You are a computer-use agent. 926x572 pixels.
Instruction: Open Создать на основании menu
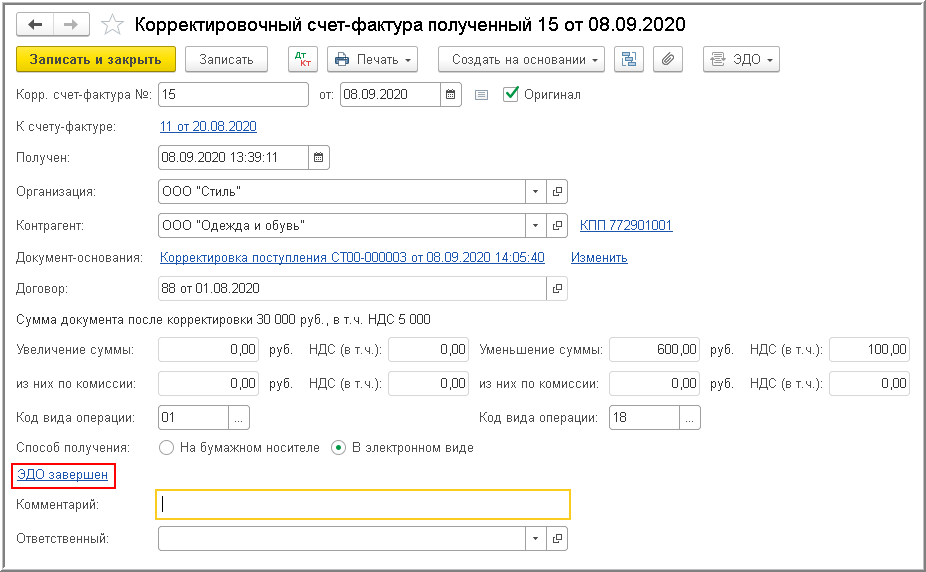[x=526, y=60]
